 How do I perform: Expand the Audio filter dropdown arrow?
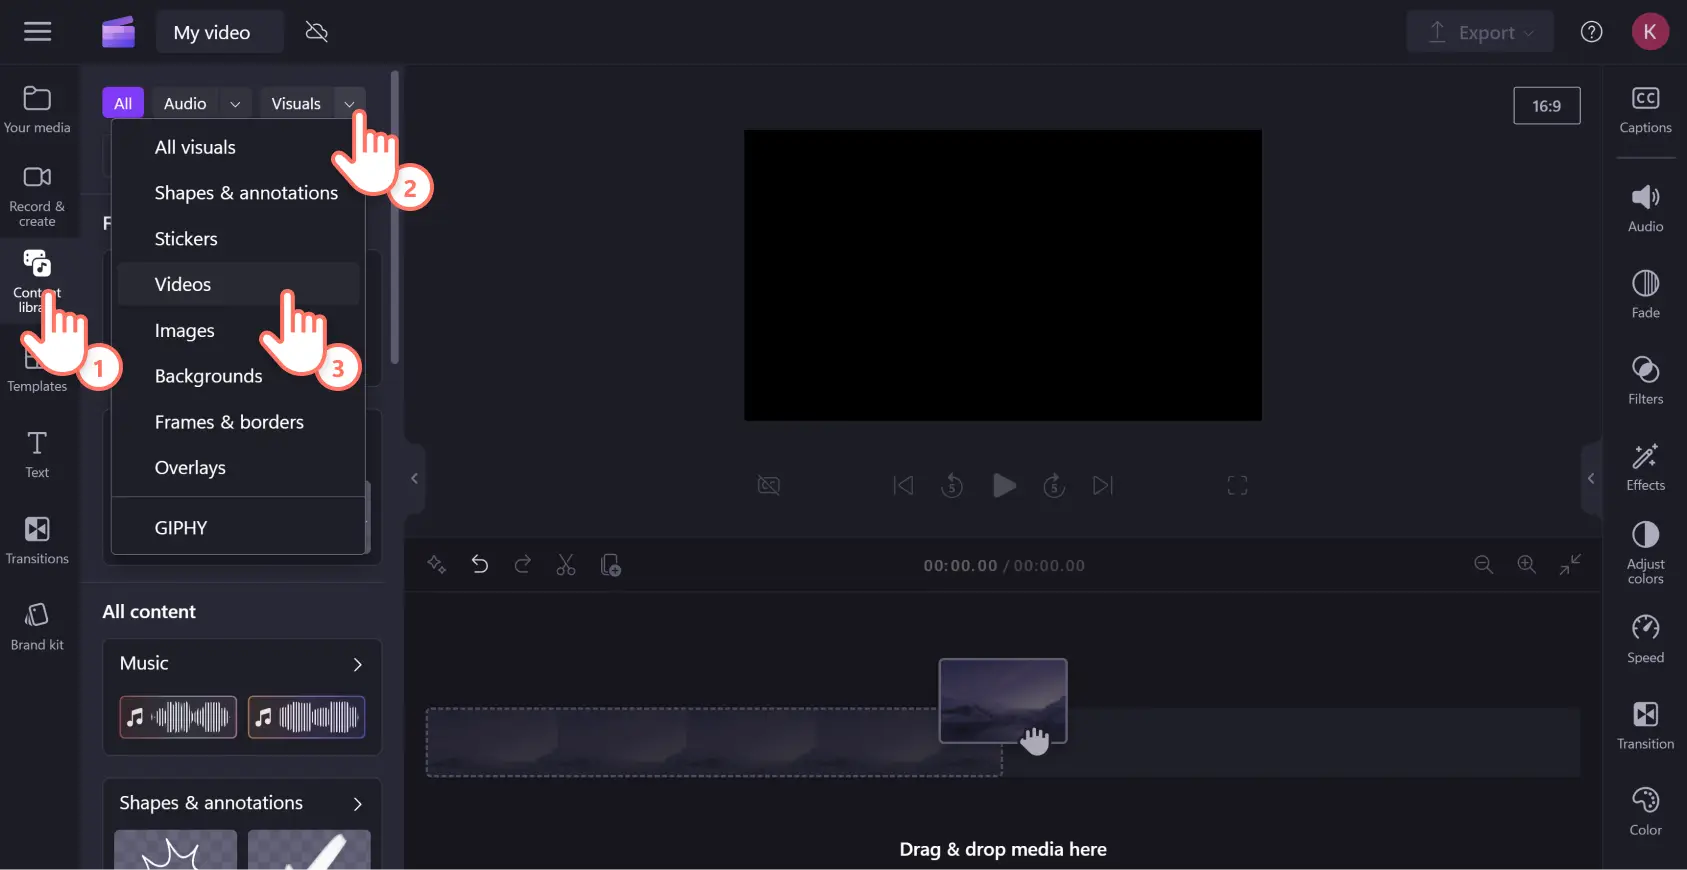tap(235, 104)
